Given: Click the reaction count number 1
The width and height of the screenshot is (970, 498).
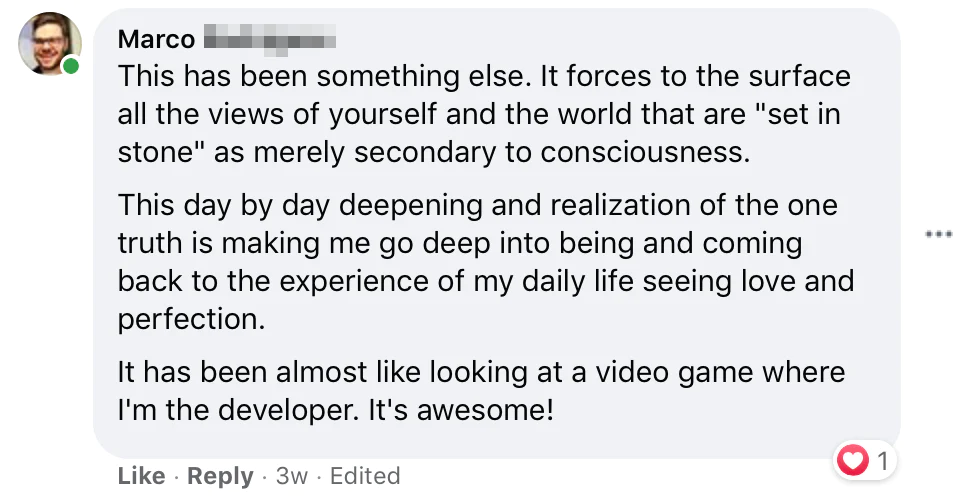Looking at the screenshot, I should coord(883,461).
